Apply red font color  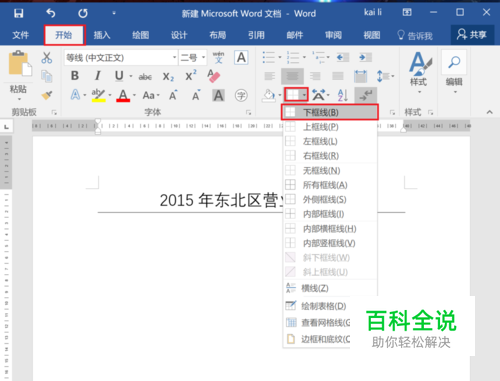click(123, 95)
